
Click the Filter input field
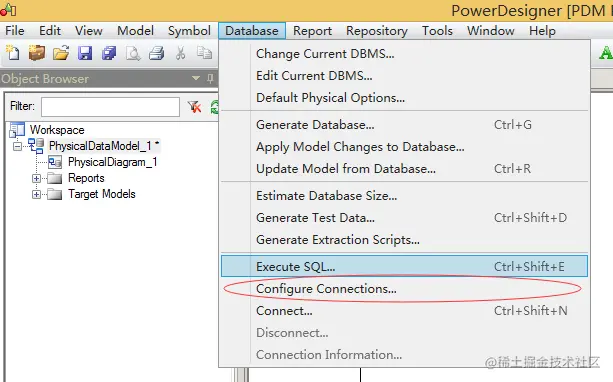pos(110,107)
